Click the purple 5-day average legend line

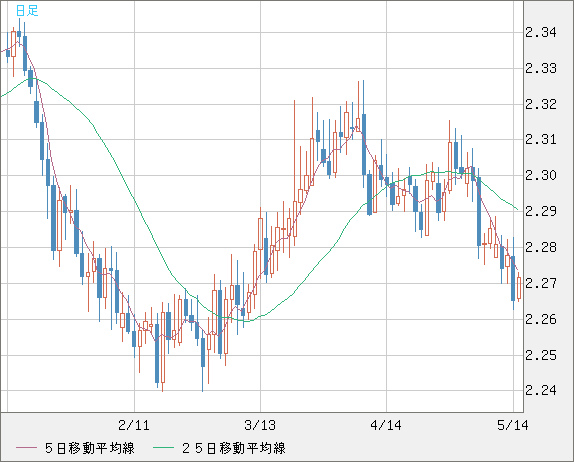[x=26, y=448]
